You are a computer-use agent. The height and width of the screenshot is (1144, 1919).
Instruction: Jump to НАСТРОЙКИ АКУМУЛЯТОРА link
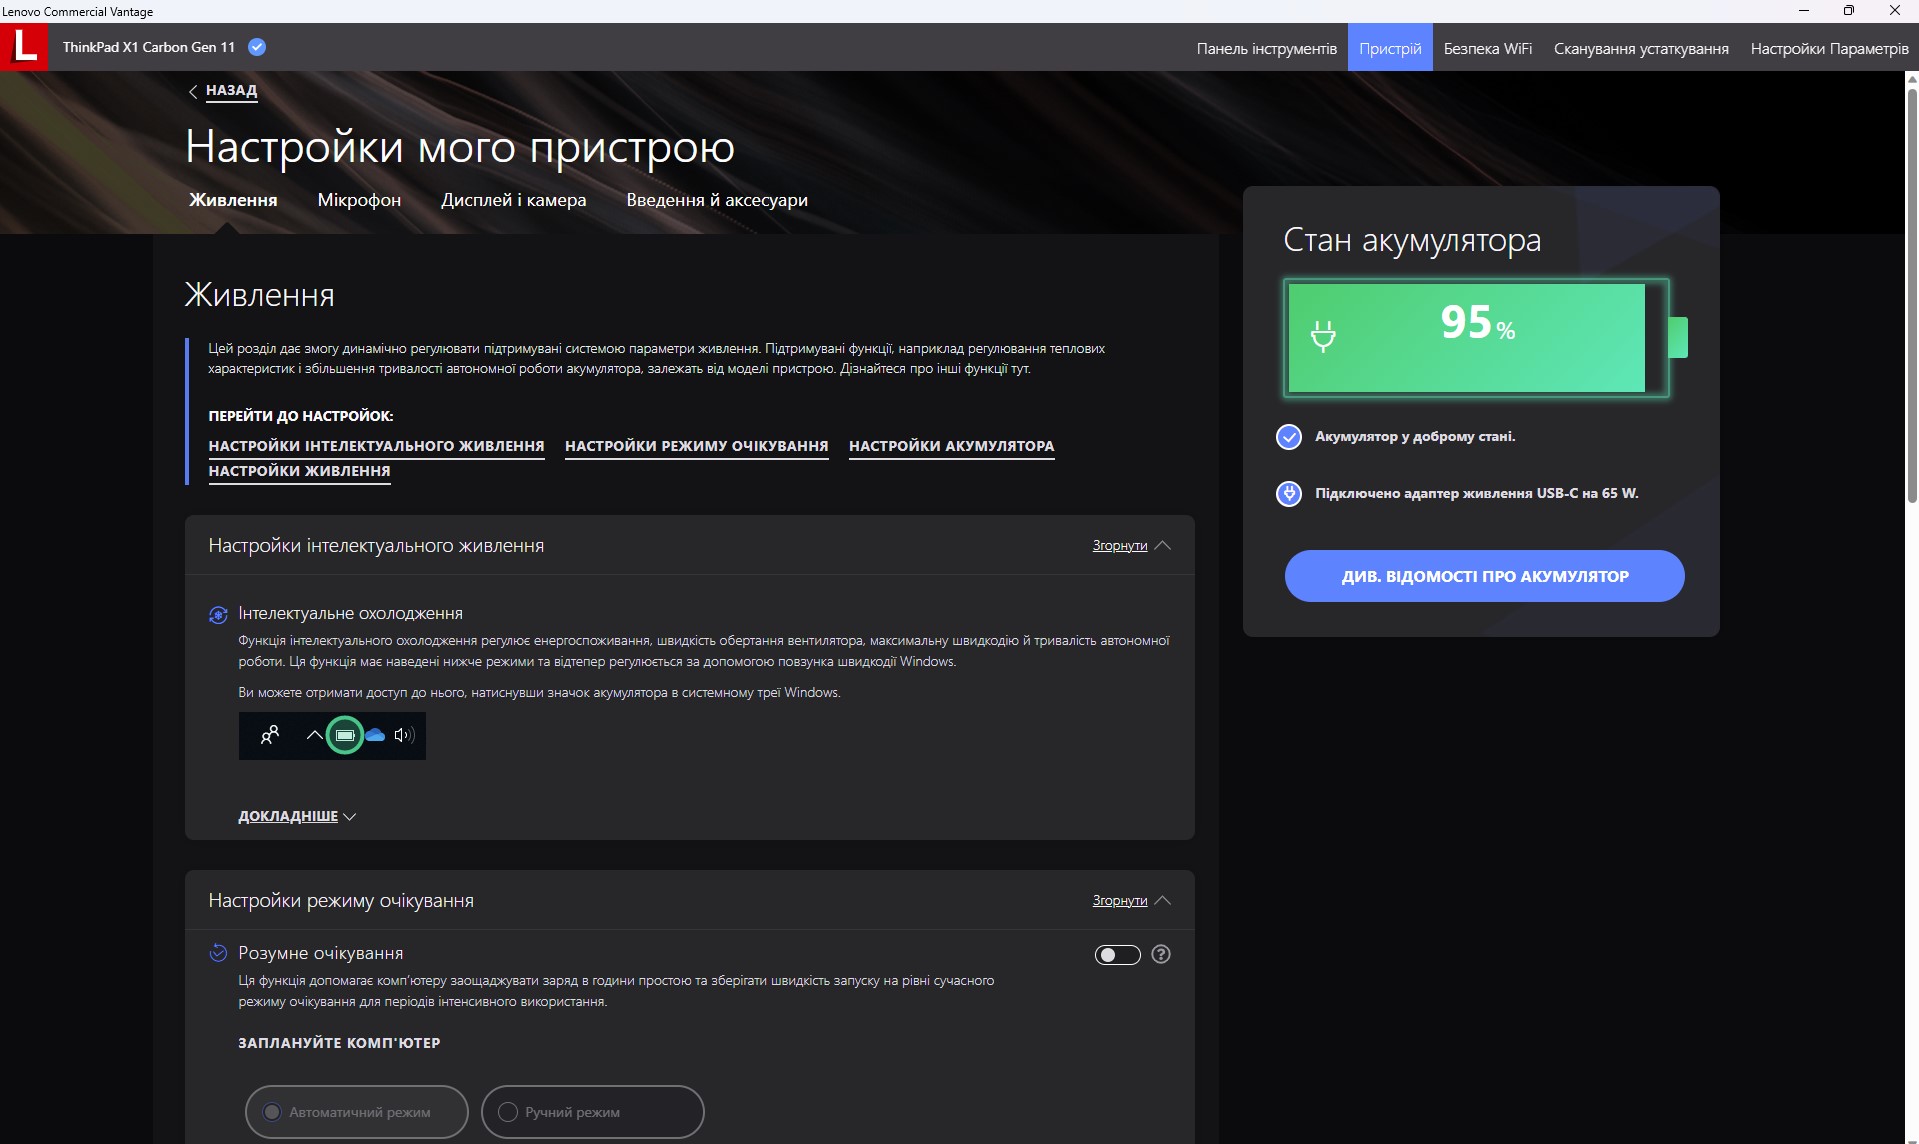(x=951, y=446)
